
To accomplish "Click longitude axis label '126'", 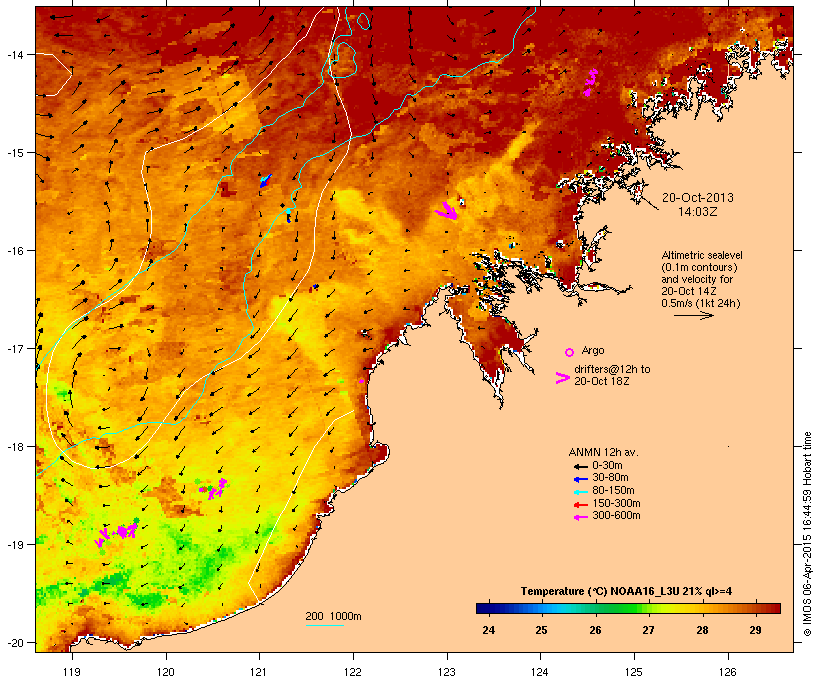I will (x=727, y=672).
